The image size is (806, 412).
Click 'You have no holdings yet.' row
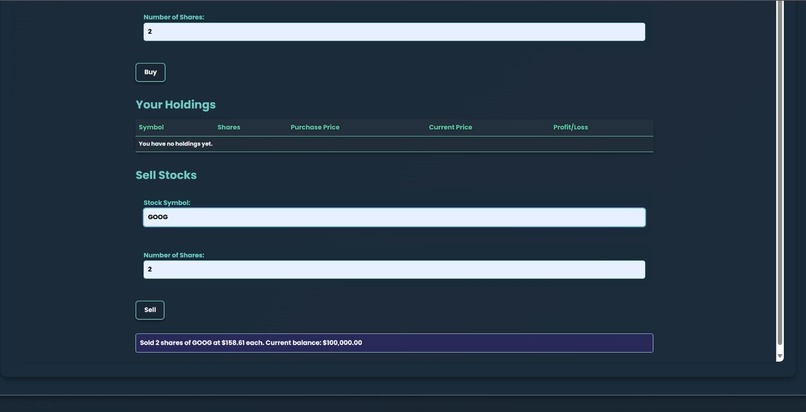pyautogui.click(x=394, y=144)
